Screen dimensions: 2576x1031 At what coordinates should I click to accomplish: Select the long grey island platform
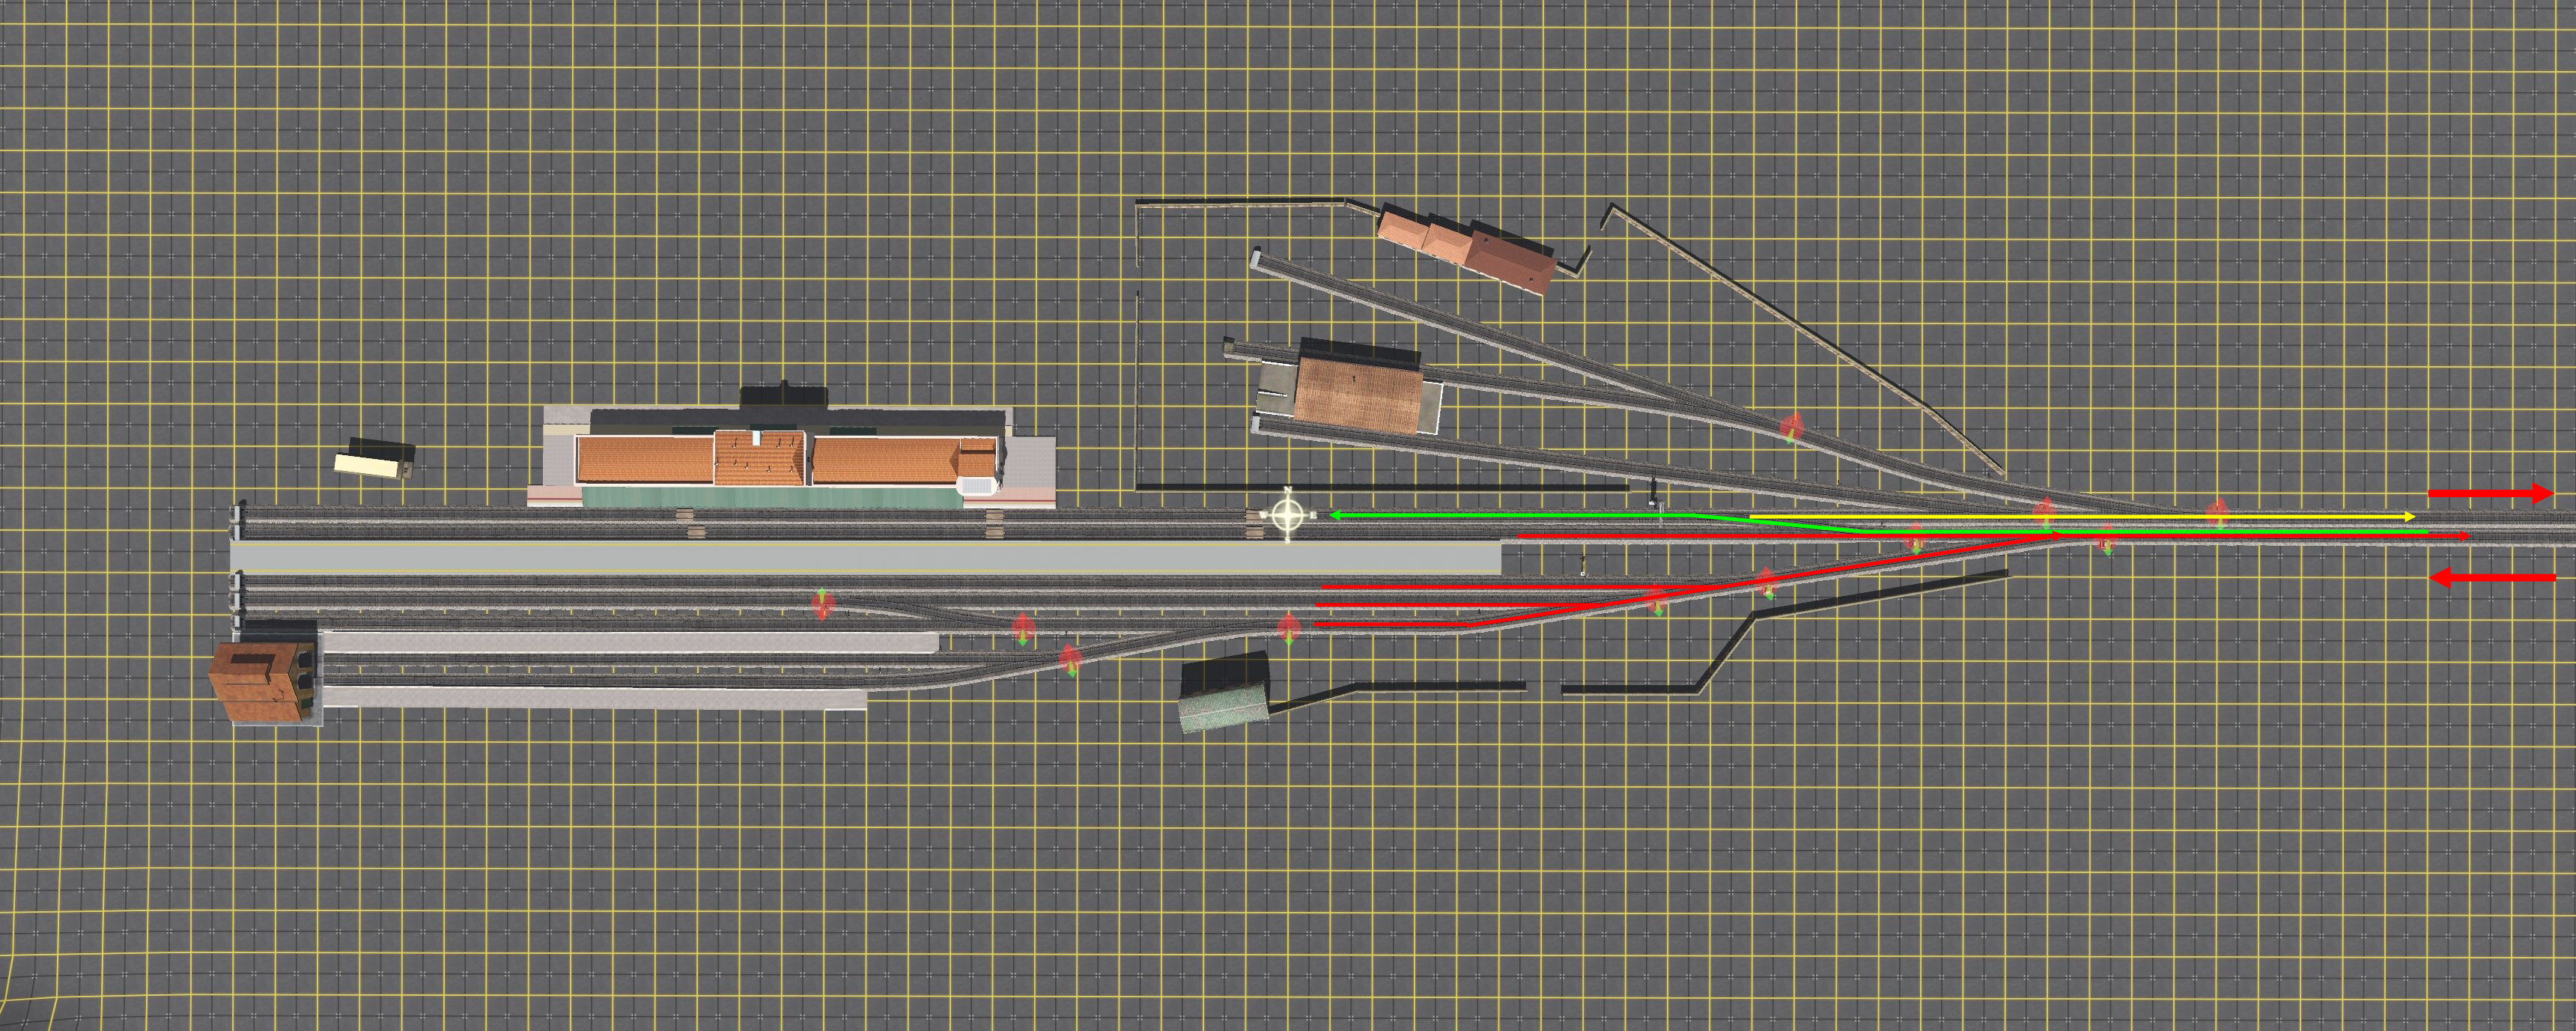pos(865,557)
